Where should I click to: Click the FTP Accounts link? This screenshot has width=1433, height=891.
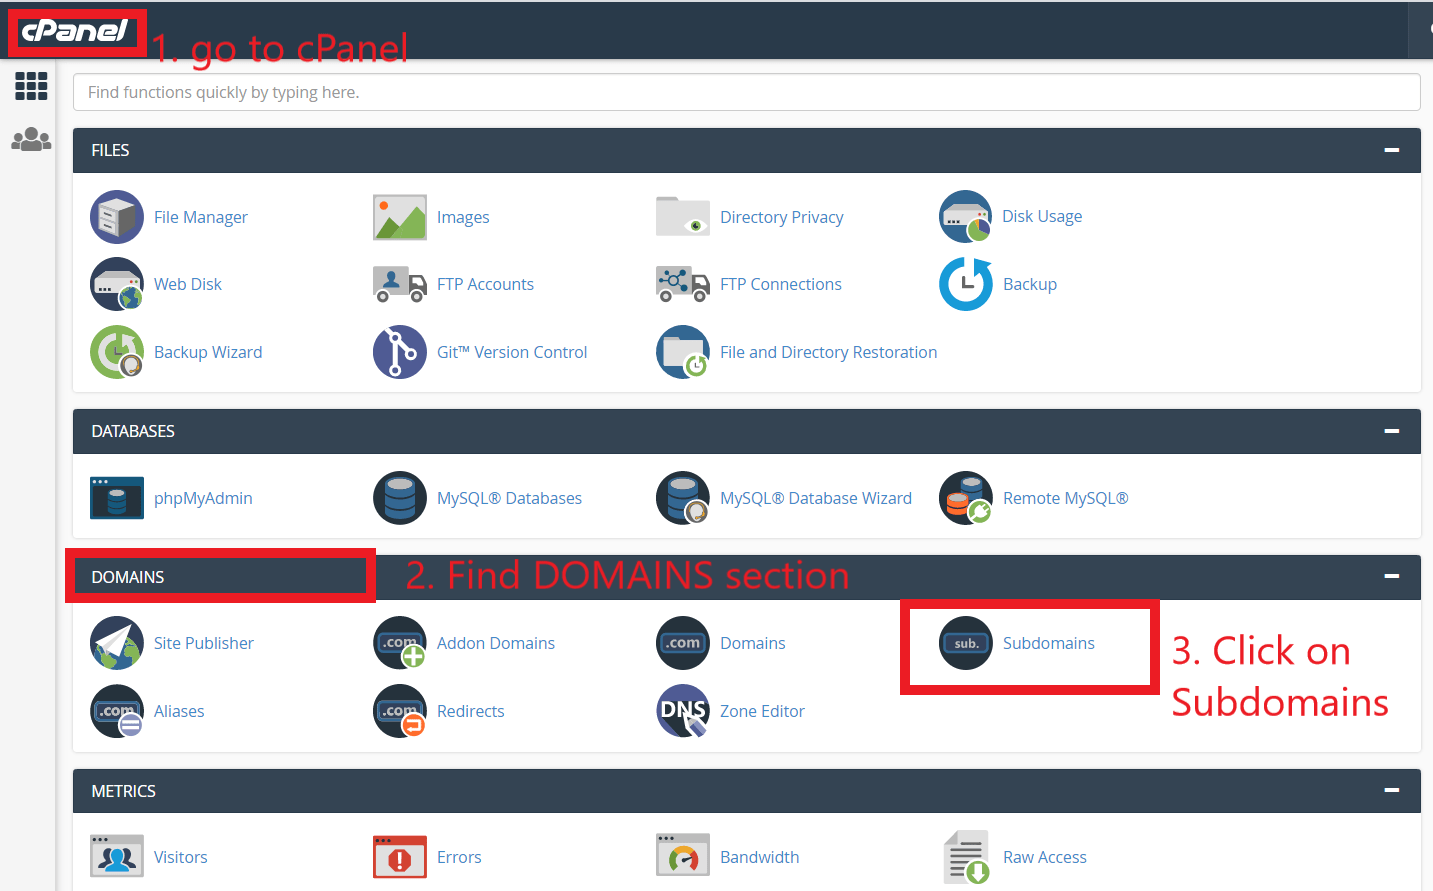pyautogui.click(x=485, y=284)
